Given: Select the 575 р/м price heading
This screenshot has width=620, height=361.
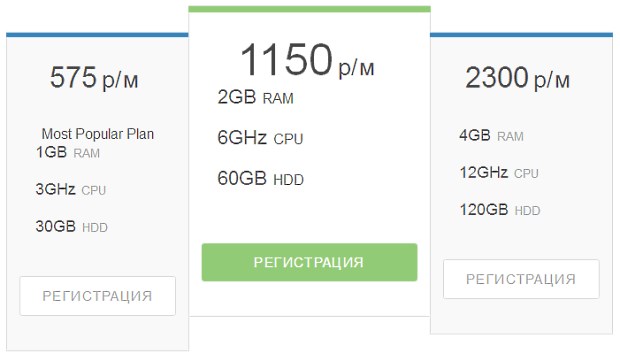Looking at the screenshot, I should [x=94, y=77].
